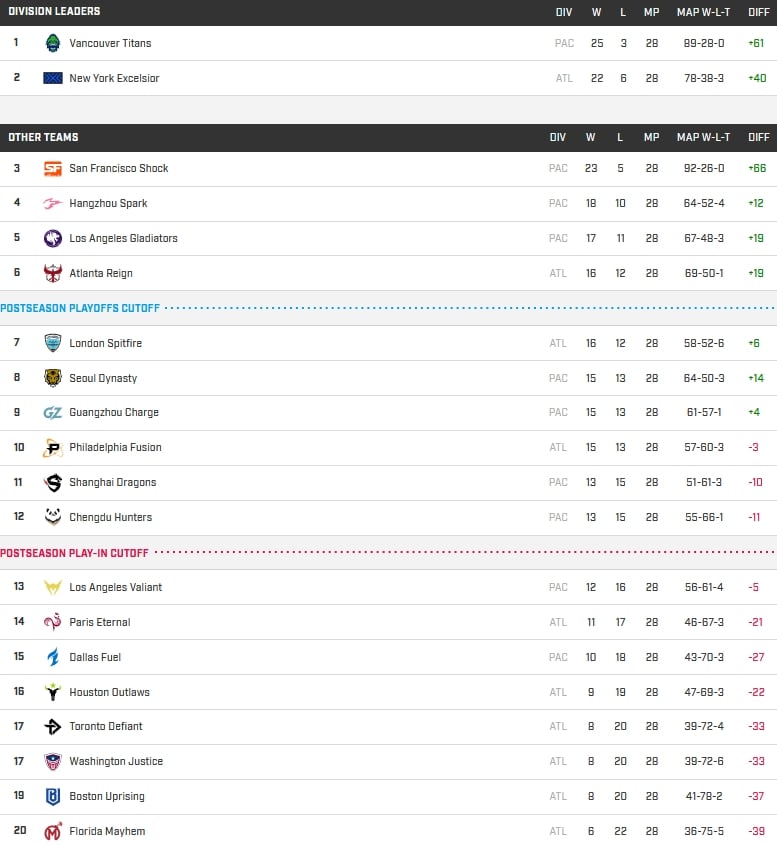Select the Seoul Dynasty tiger logo
777x845 pixels.
coord(53,378)
